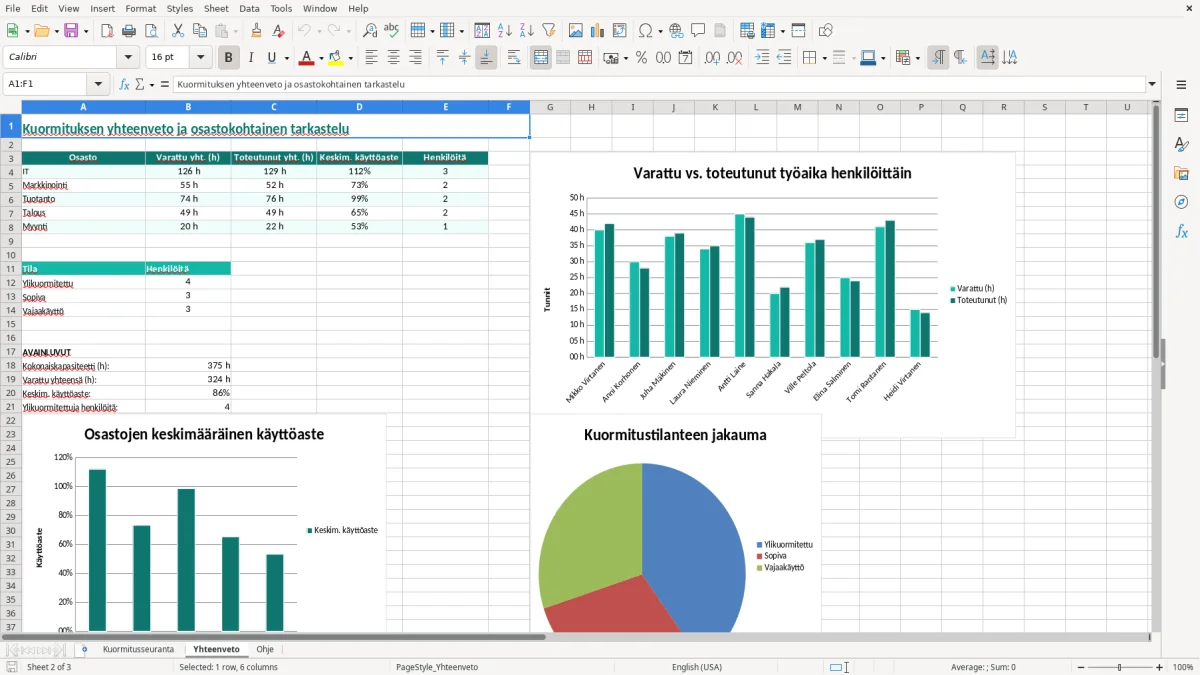Image resolution: width=1200 pixels, height=675 pixels.
Task: Insert an image
Action: click(575, 31)
